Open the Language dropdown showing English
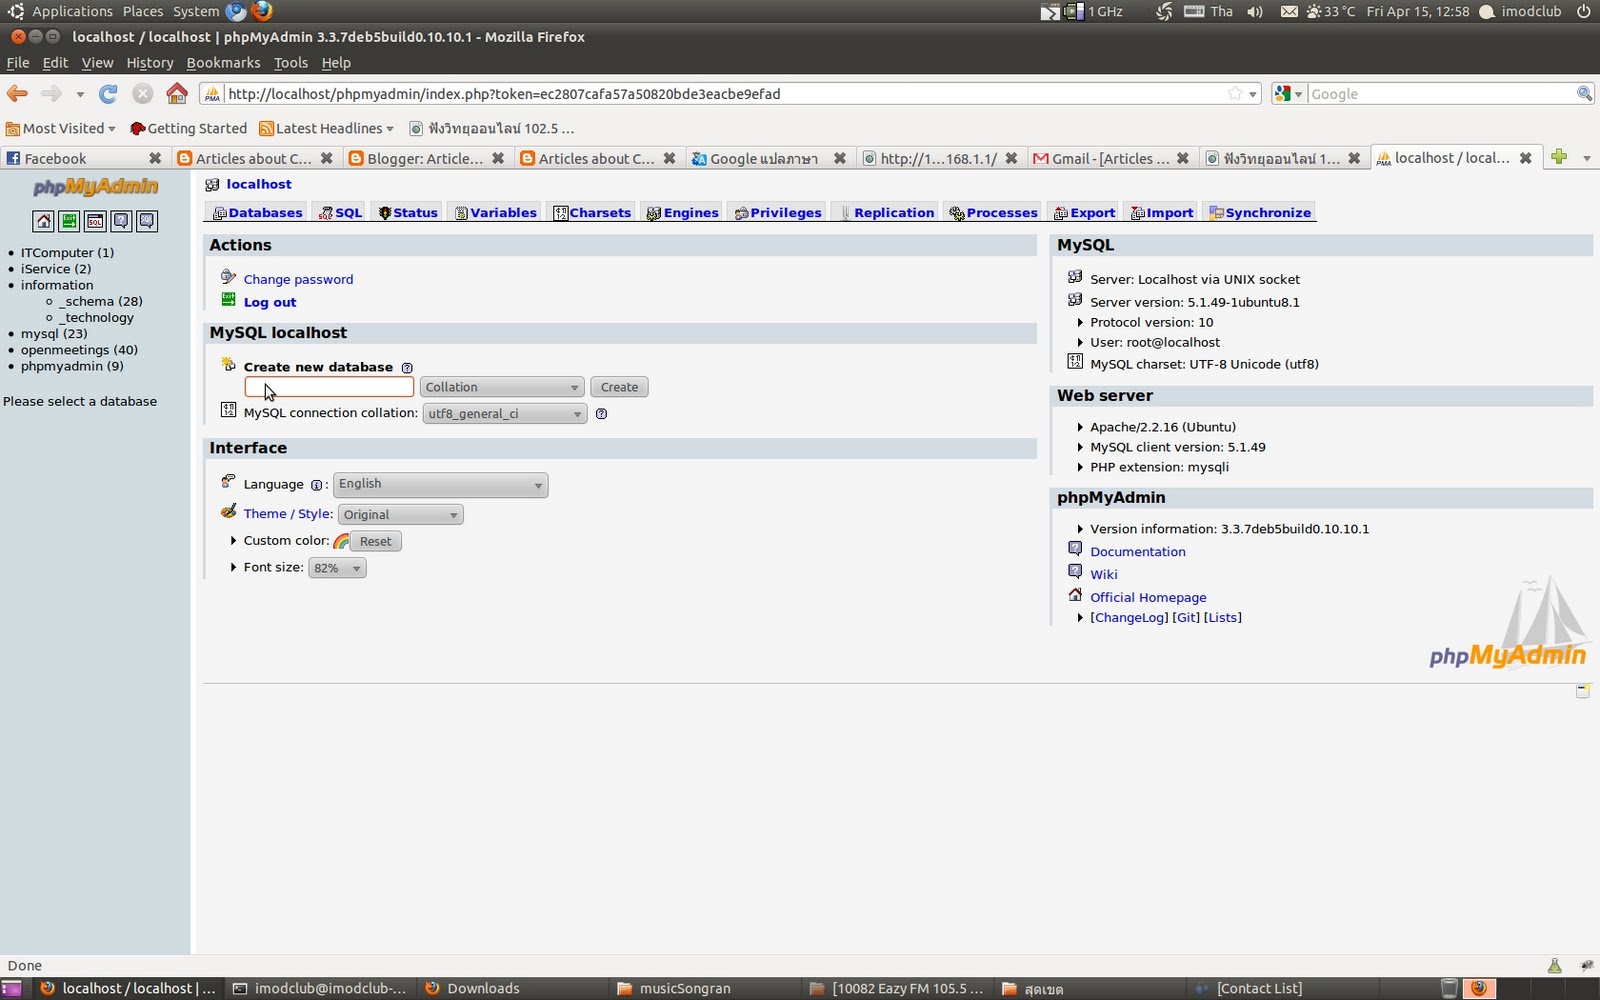 (440, 485)
